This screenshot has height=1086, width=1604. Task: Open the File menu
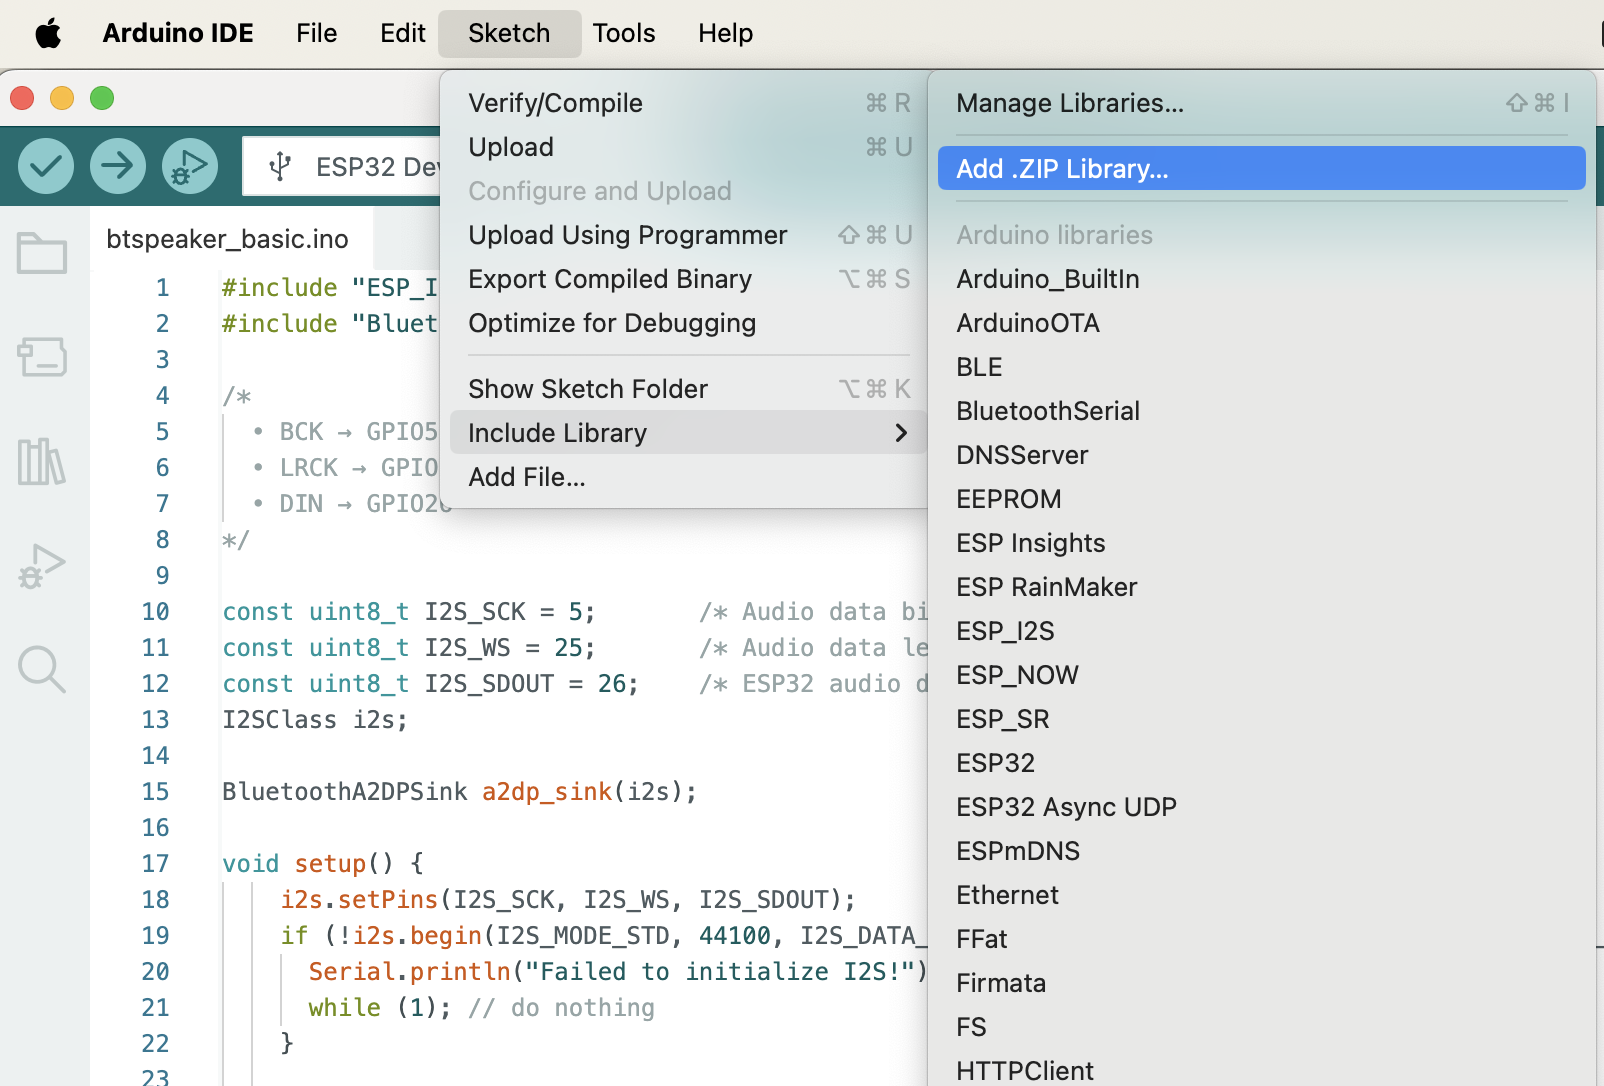pos(317,33)
